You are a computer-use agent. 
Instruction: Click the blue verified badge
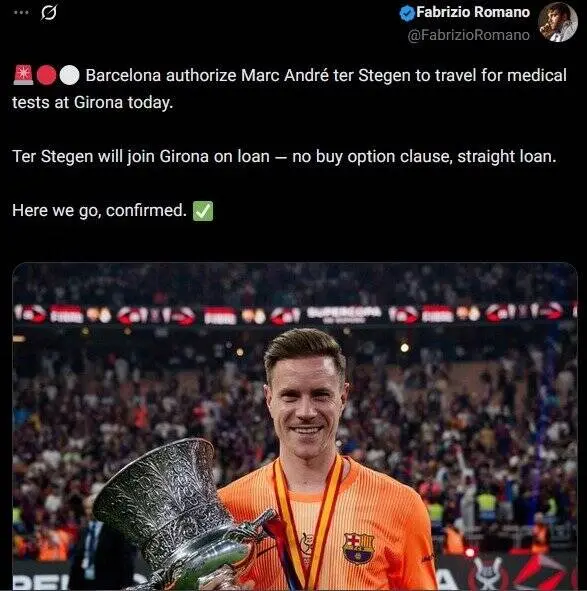pos(407,13)
